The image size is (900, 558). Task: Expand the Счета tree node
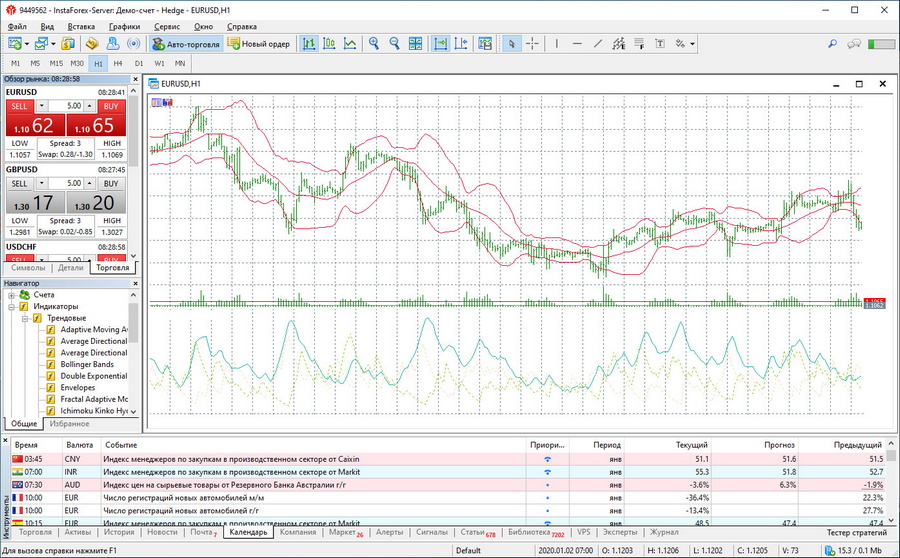(12, 295)
